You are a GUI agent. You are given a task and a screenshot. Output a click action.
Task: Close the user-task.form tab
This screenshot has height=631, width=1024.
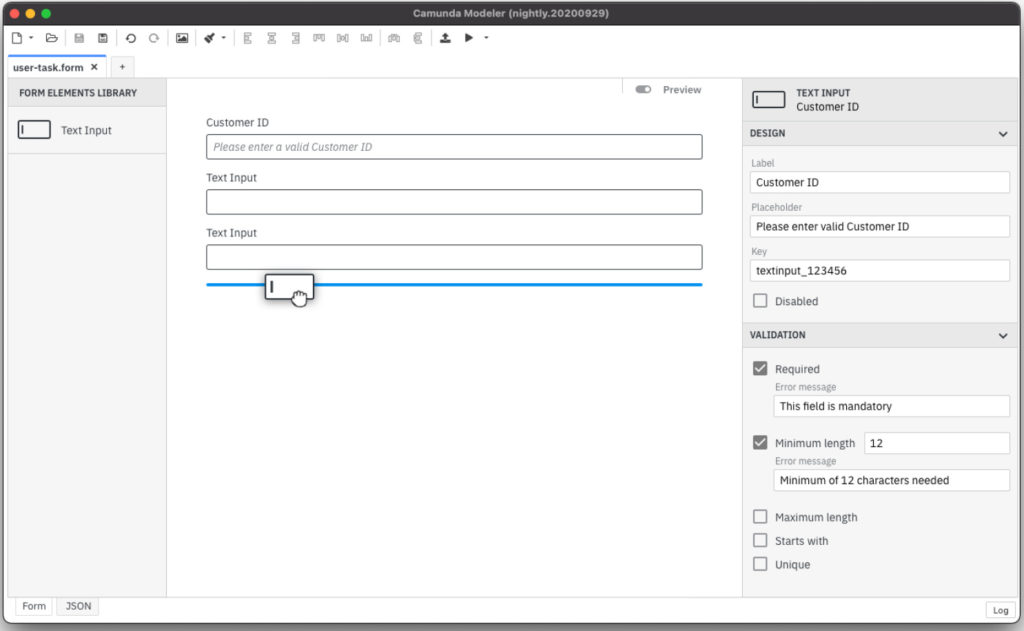click(x=94, y=67)
